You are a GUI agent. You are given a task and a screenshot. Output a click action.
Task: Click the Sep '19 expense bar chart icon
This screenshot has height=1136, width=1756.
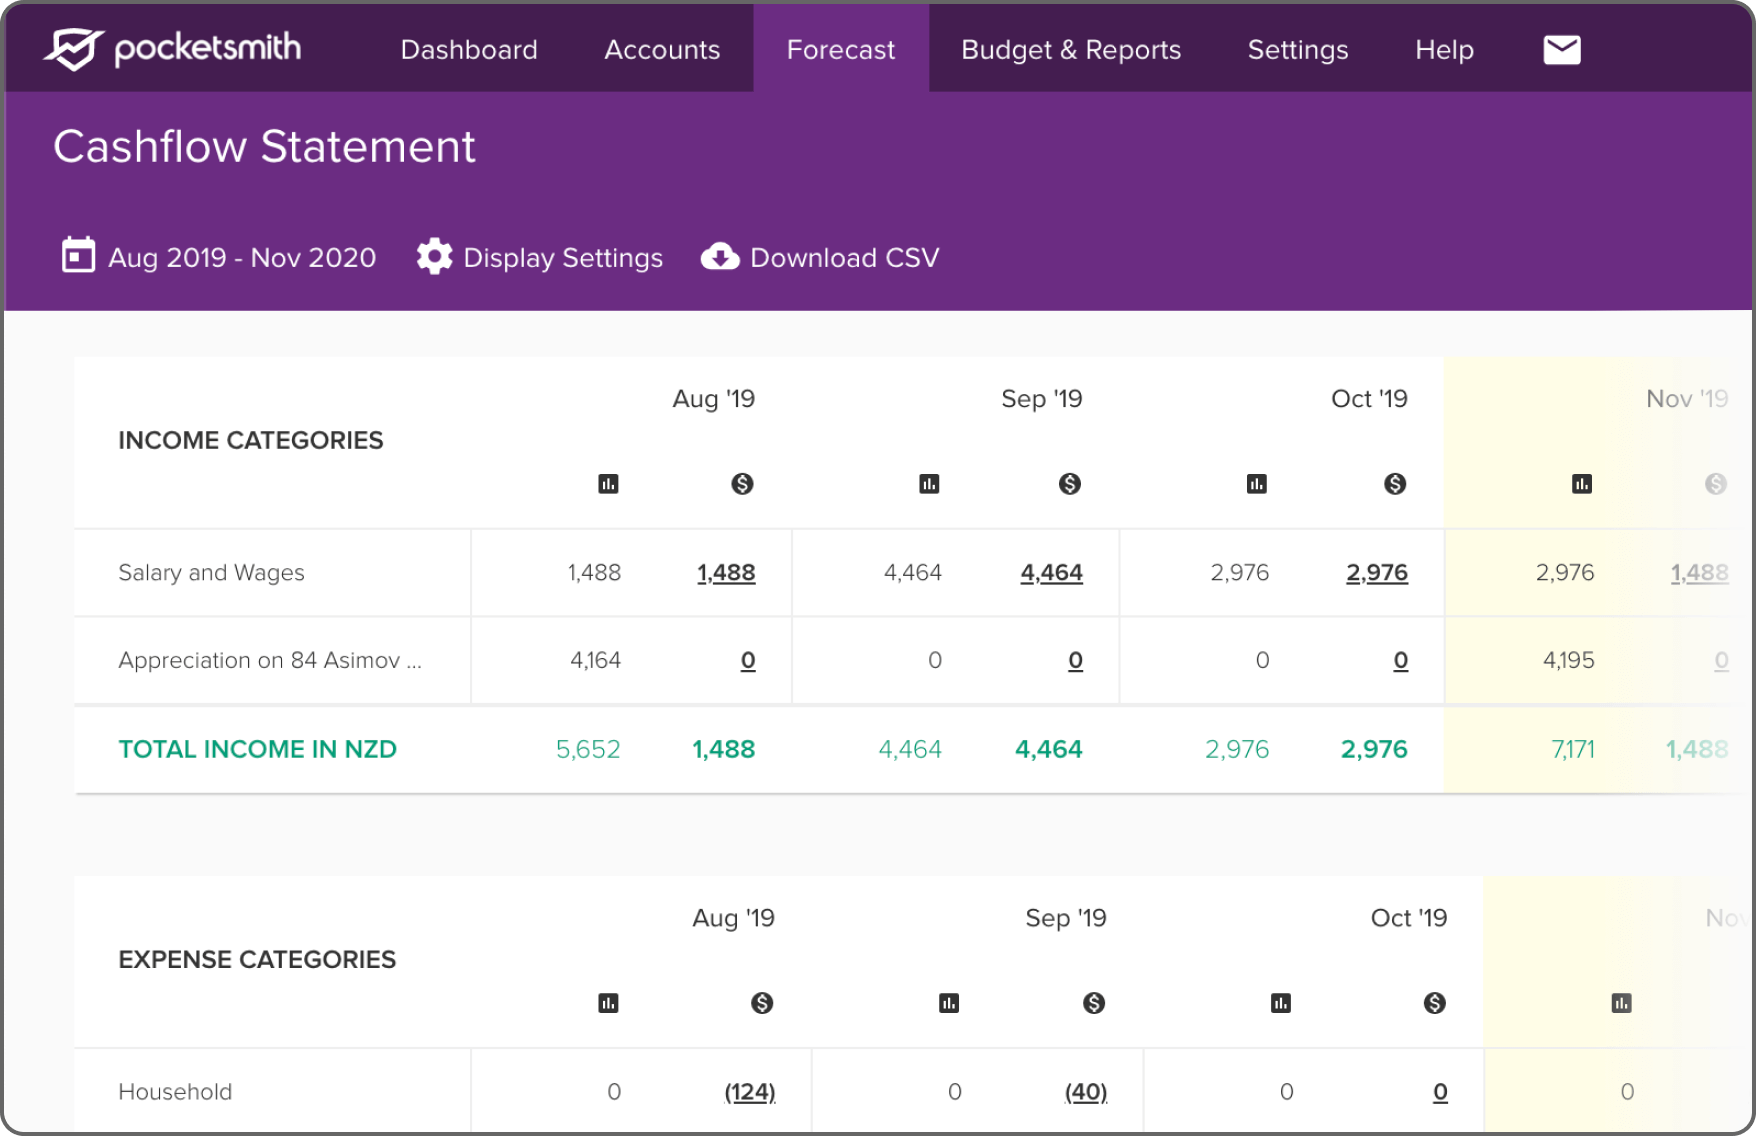click(949, 1003)
